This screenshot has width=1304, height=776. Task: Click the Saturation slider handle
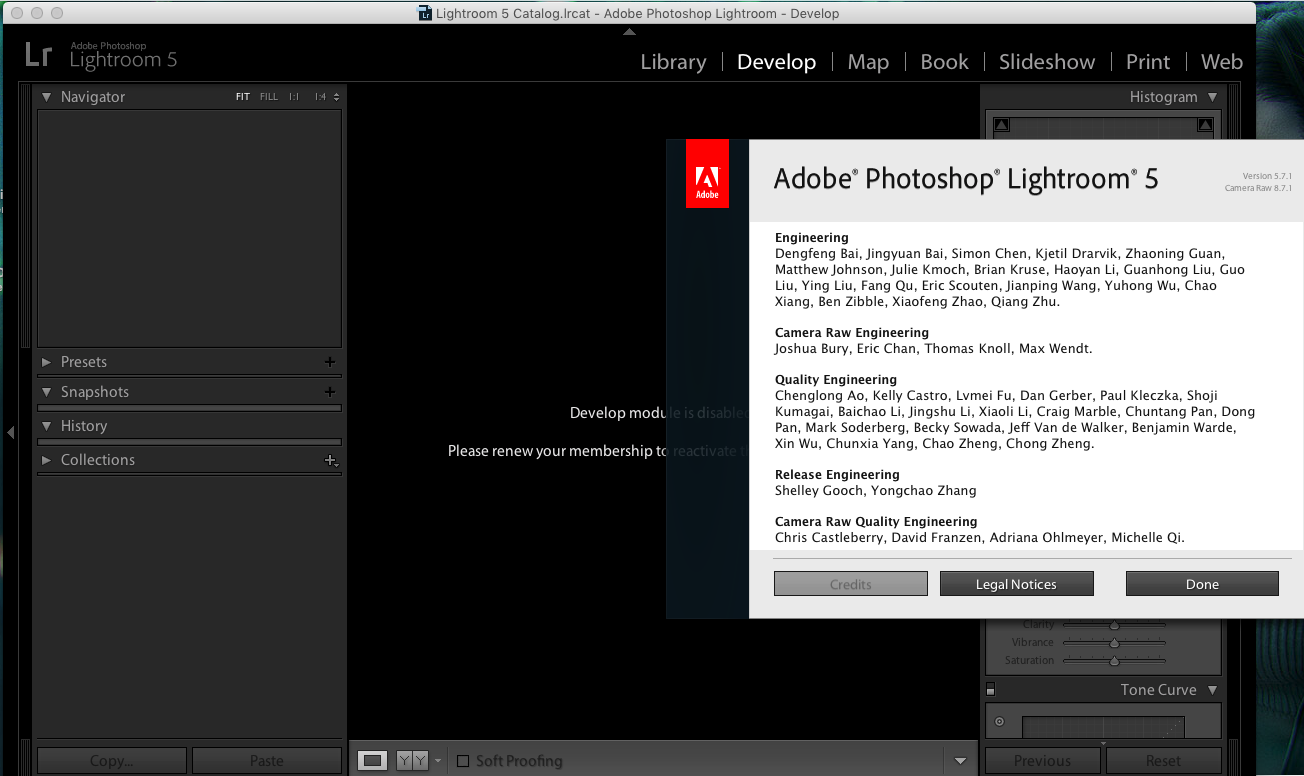click(1114, 661)
